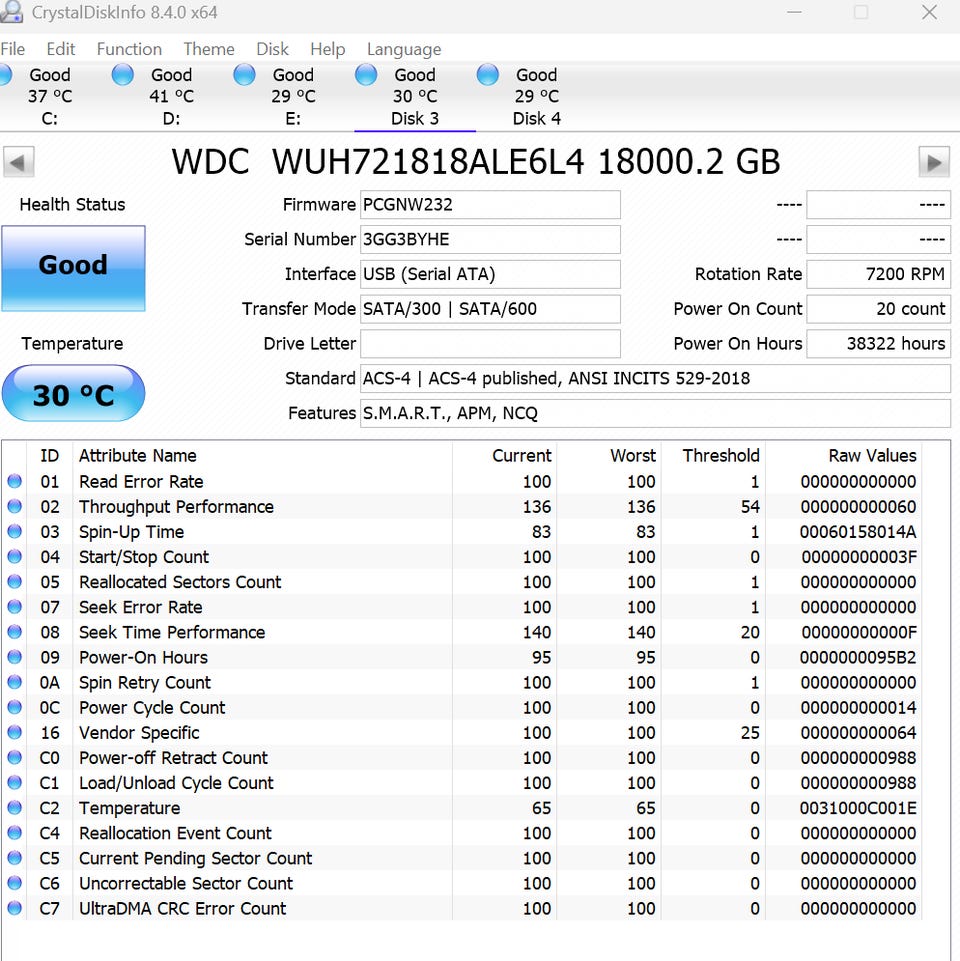The image size is (960, 961).
Task: Click the 30 °C temperature button
Action: 73,393
